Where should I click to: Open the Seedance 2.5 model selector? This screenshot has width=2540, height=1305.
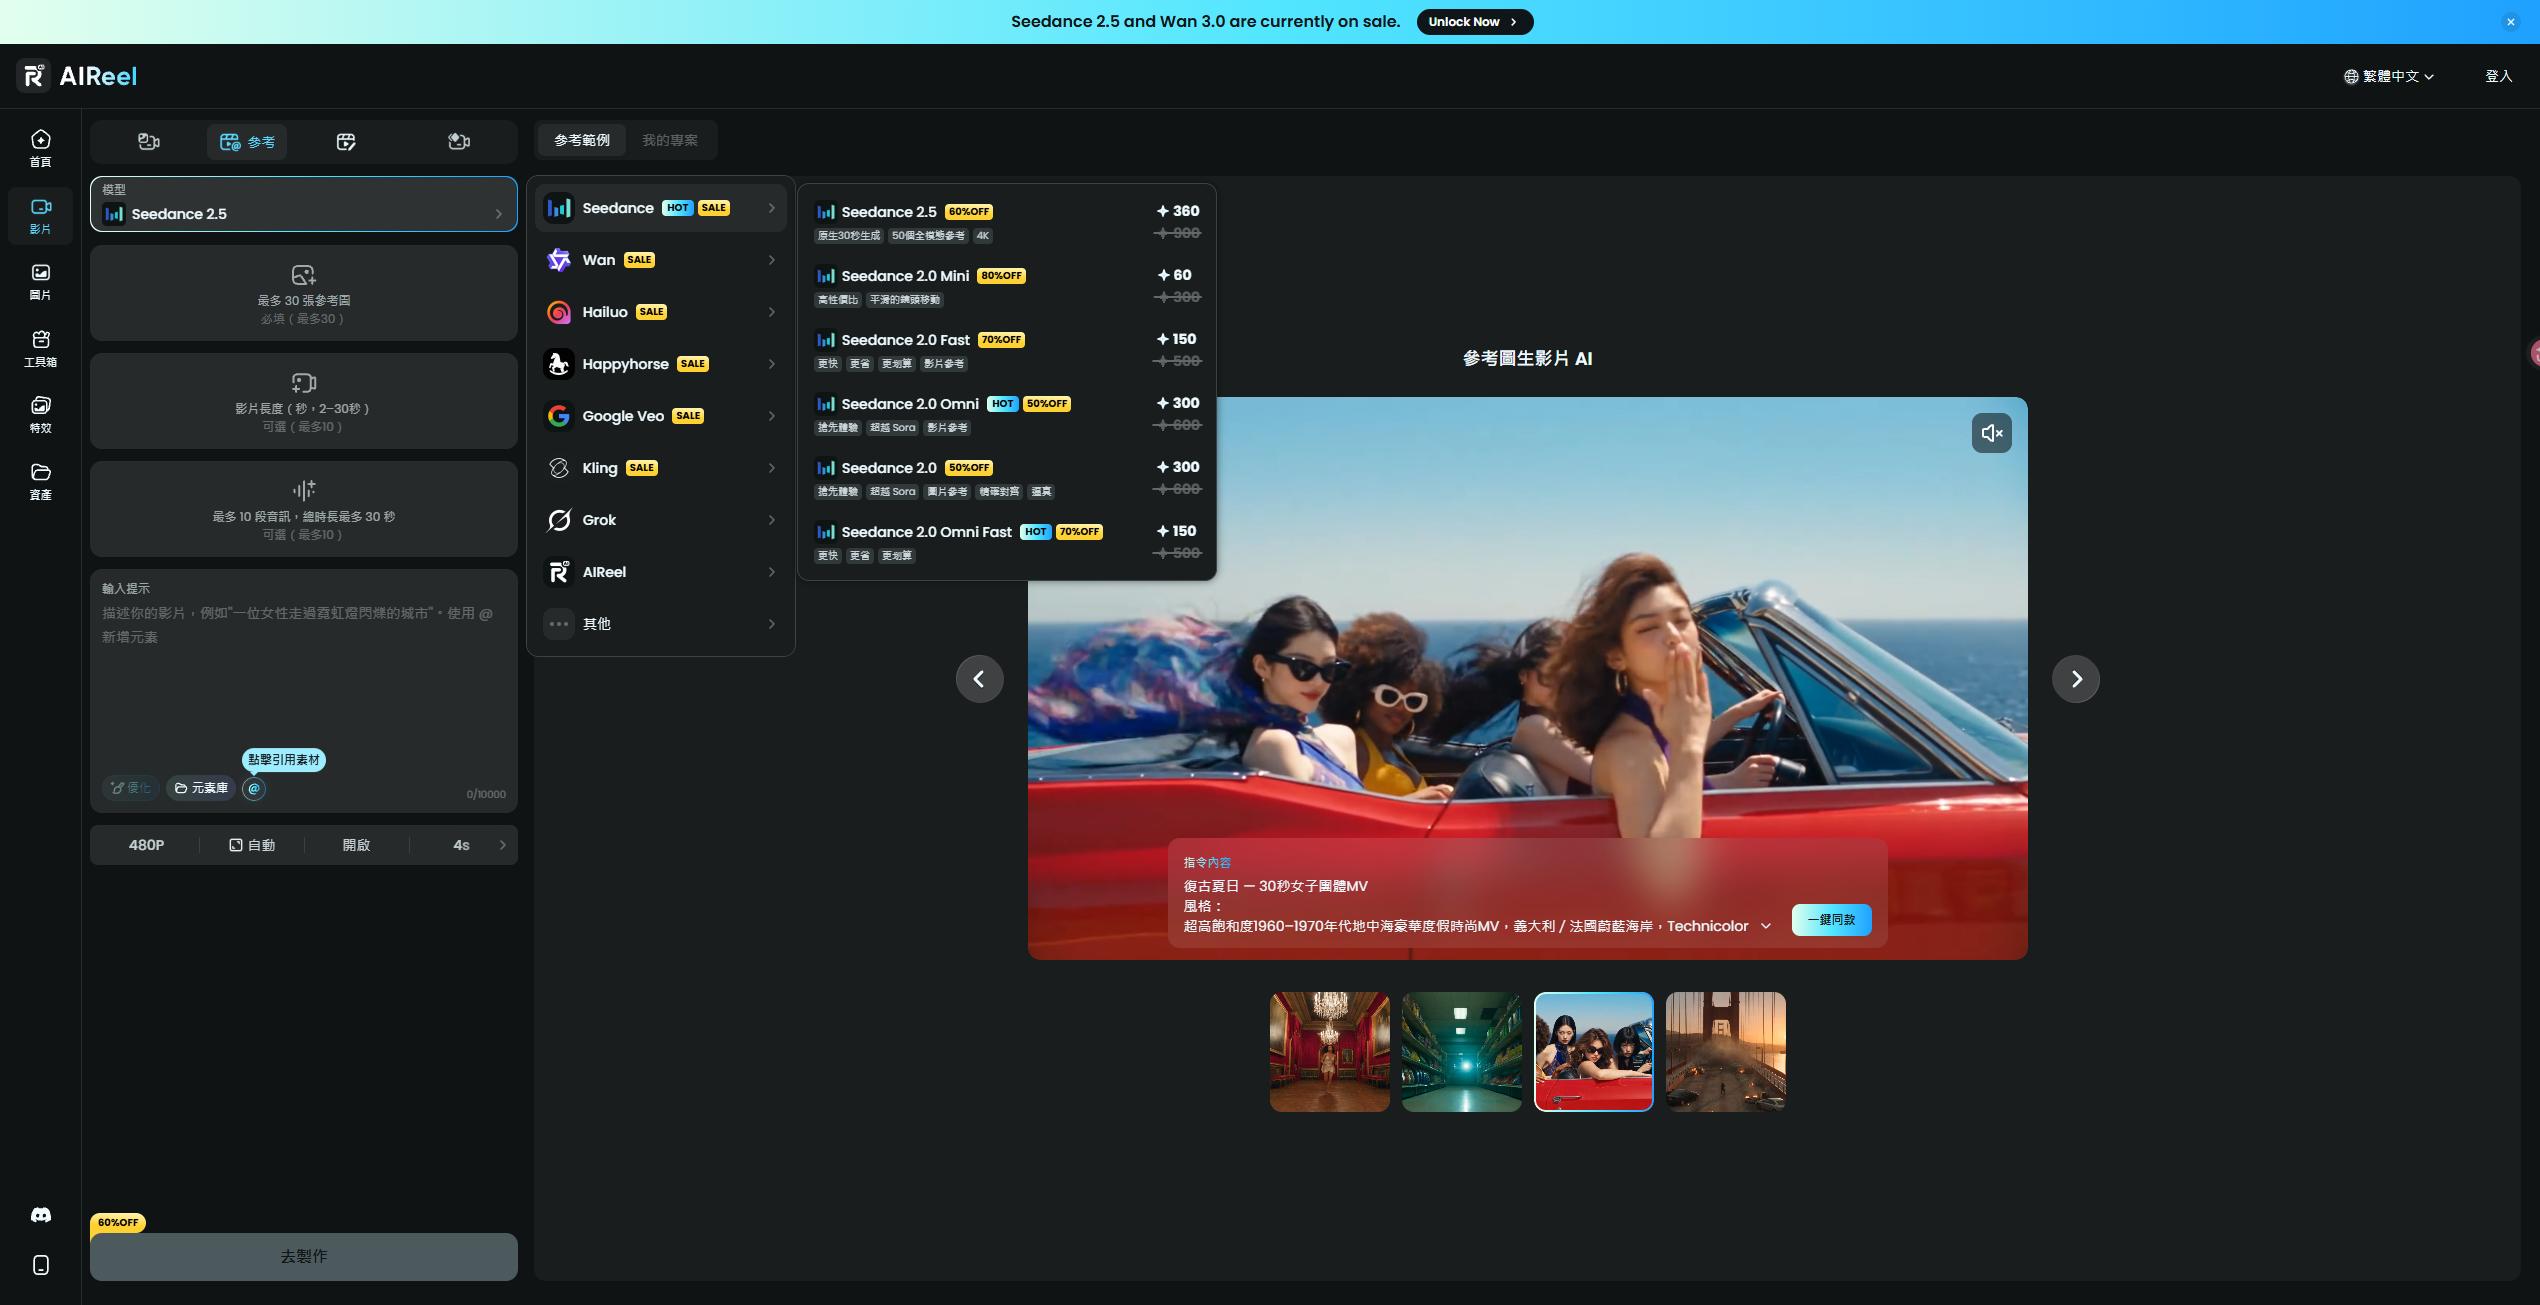pos(304,204)
